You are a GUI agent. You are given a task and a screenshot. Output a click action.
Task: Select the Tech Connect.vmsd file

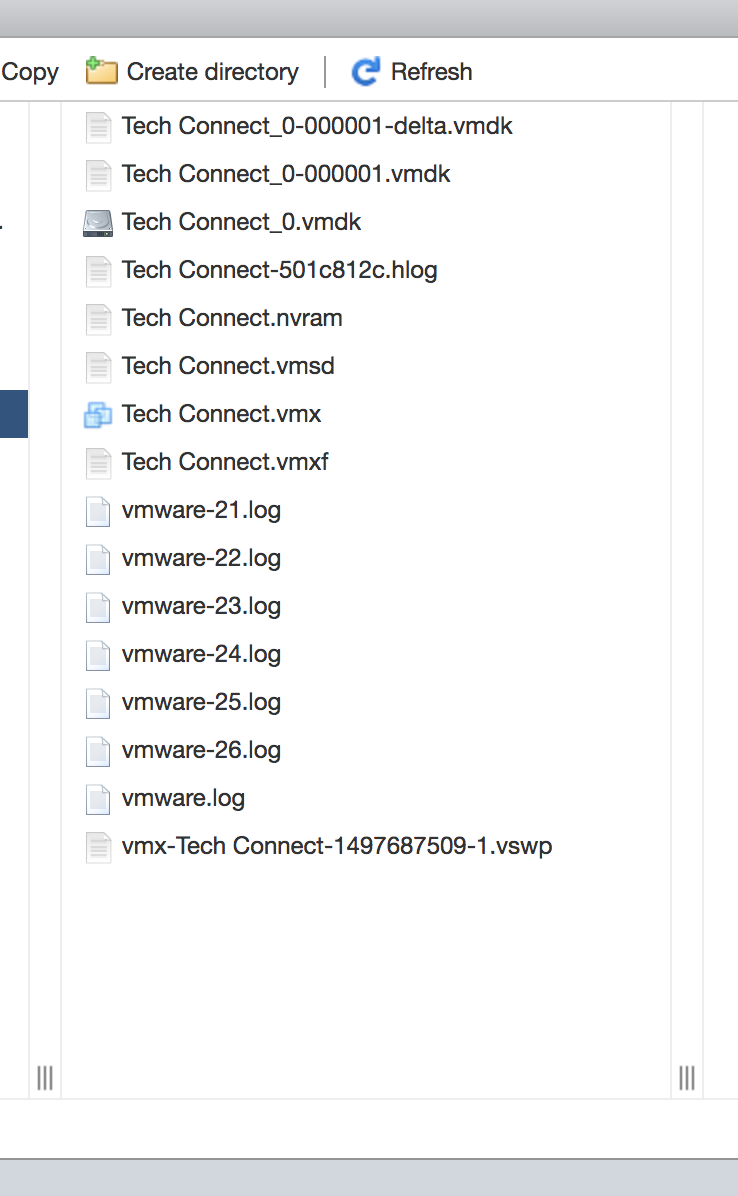228,366
